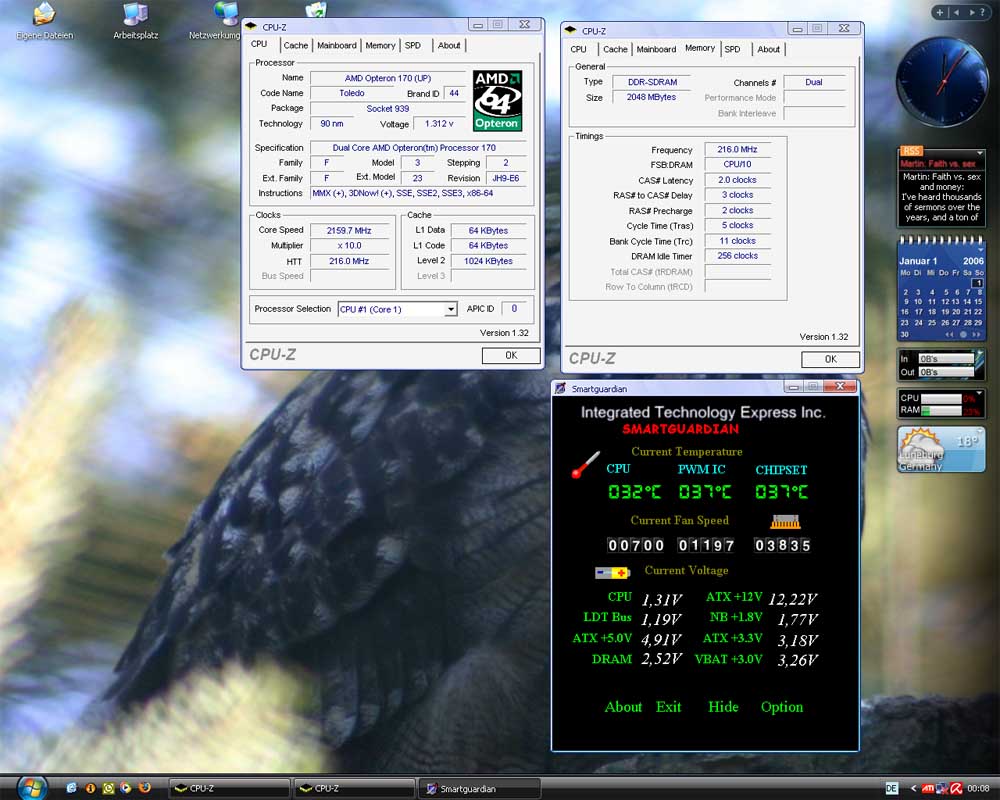Click the RAM usage bar in sidebar
The width and height of the screenshot is (1000, 800).
941,411
